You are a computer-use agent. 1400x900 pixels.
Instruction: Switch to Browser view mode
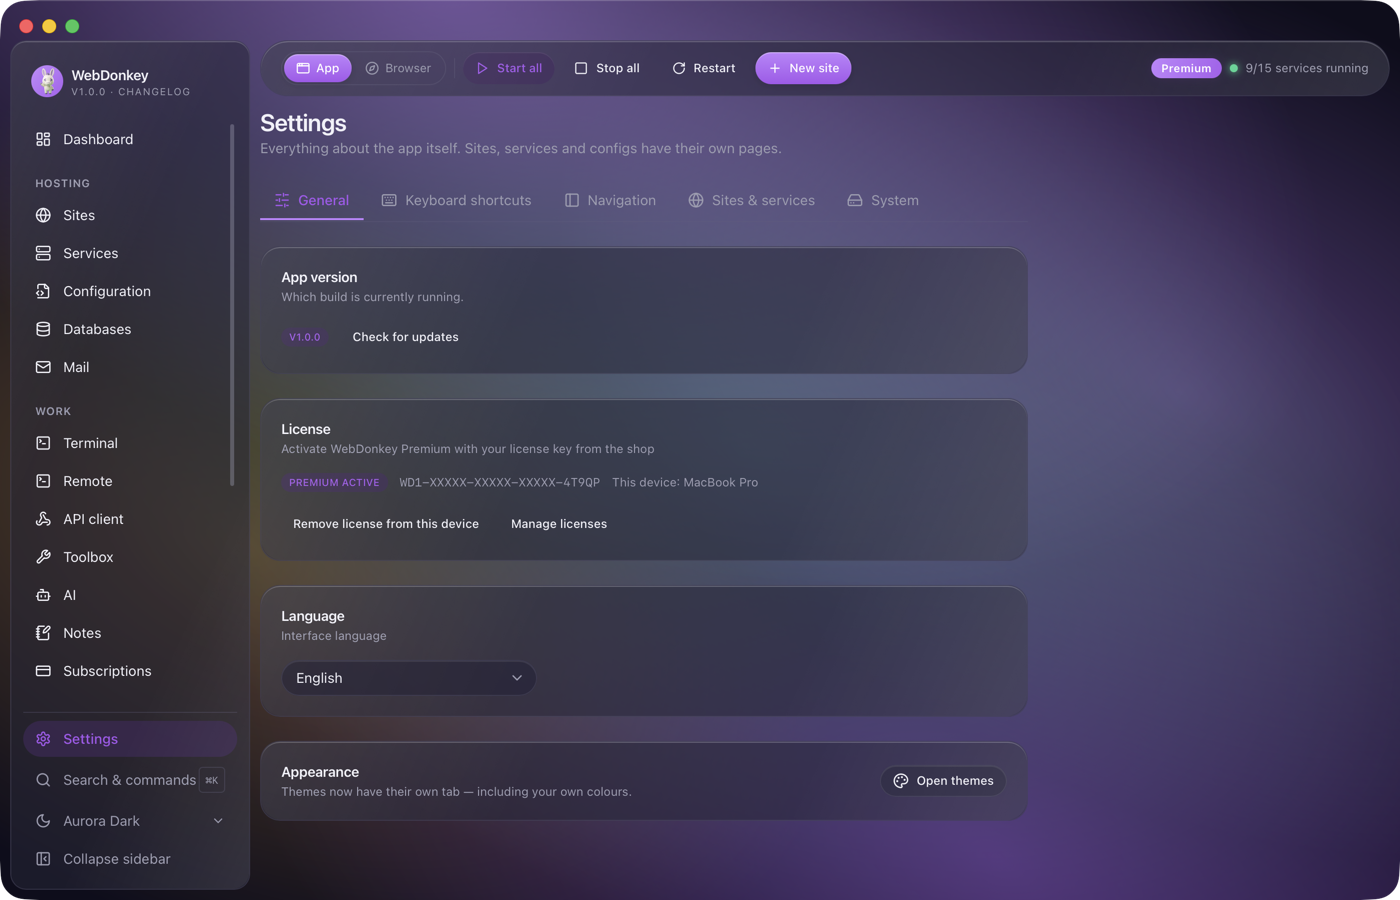398,68
